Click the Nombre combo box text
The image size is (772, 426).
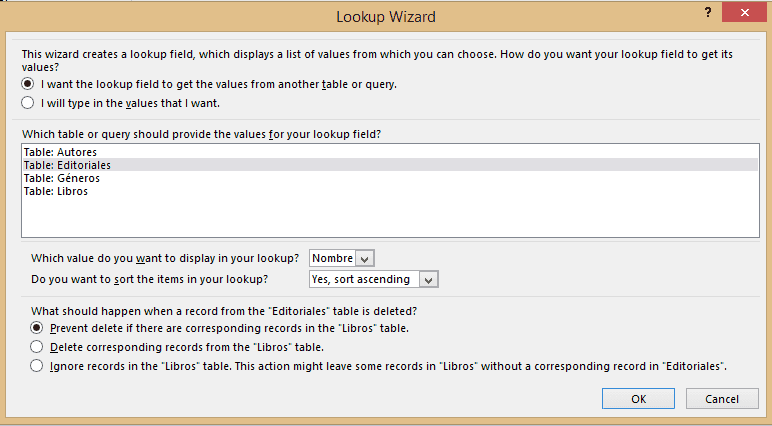point(332,258)
